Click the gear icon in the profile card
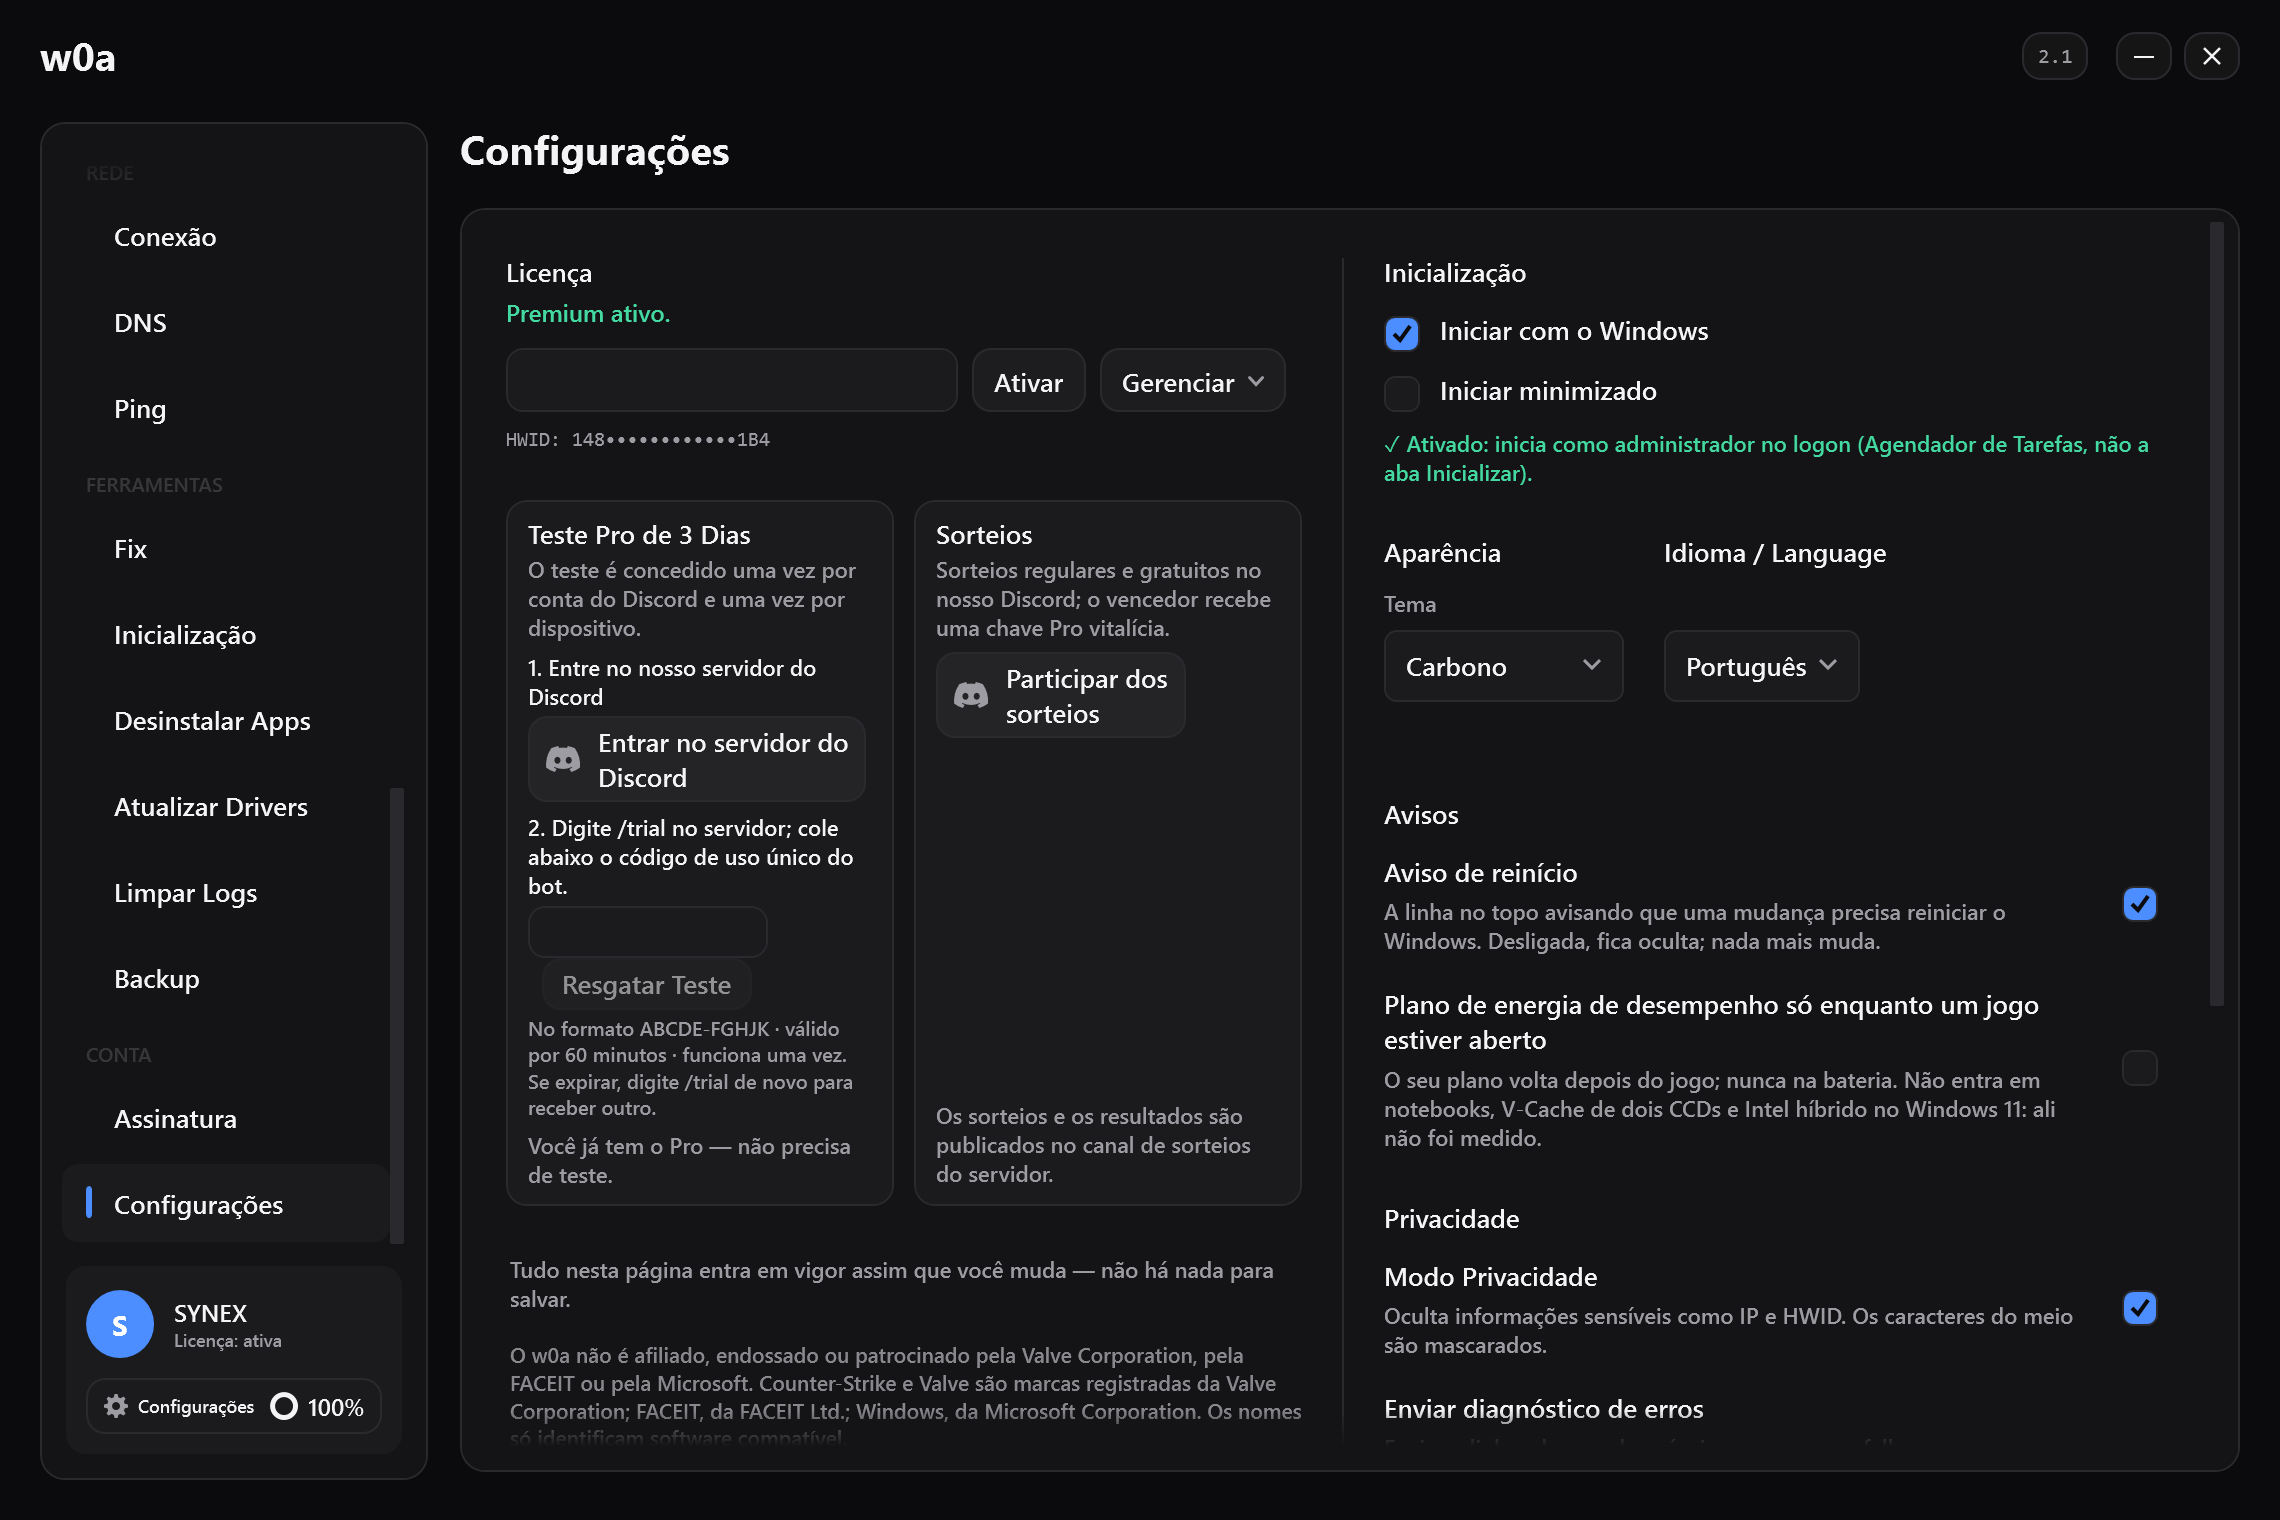2280x1520 pixels. coord(116,1406)
